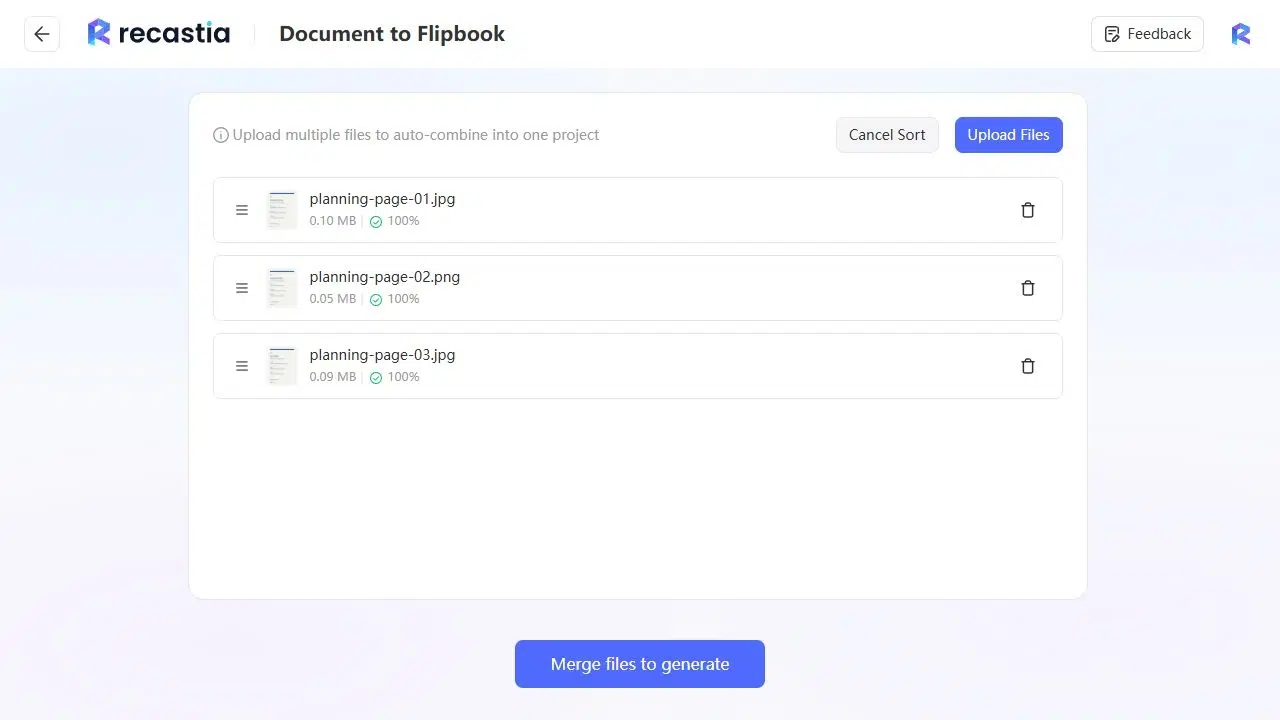
Task: Merge files to generate the flipbook
Action: pos(640,664)
